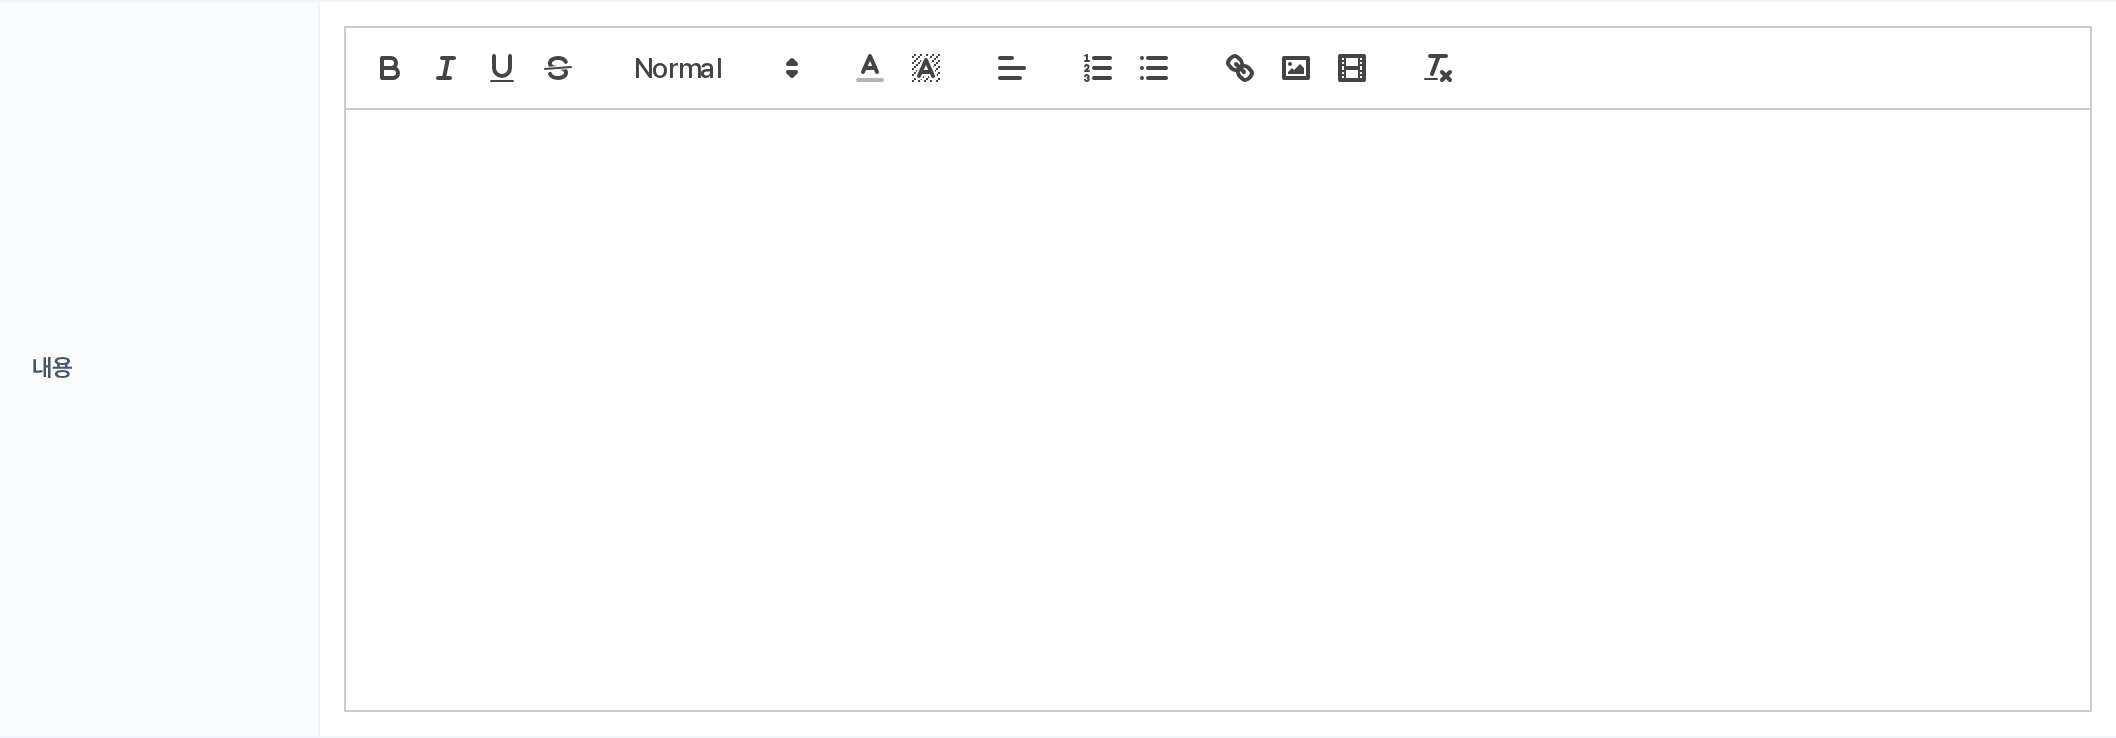Click the up-down arrows beside Normal
The image size is (2116, 738).
click(x=792, y=68)
